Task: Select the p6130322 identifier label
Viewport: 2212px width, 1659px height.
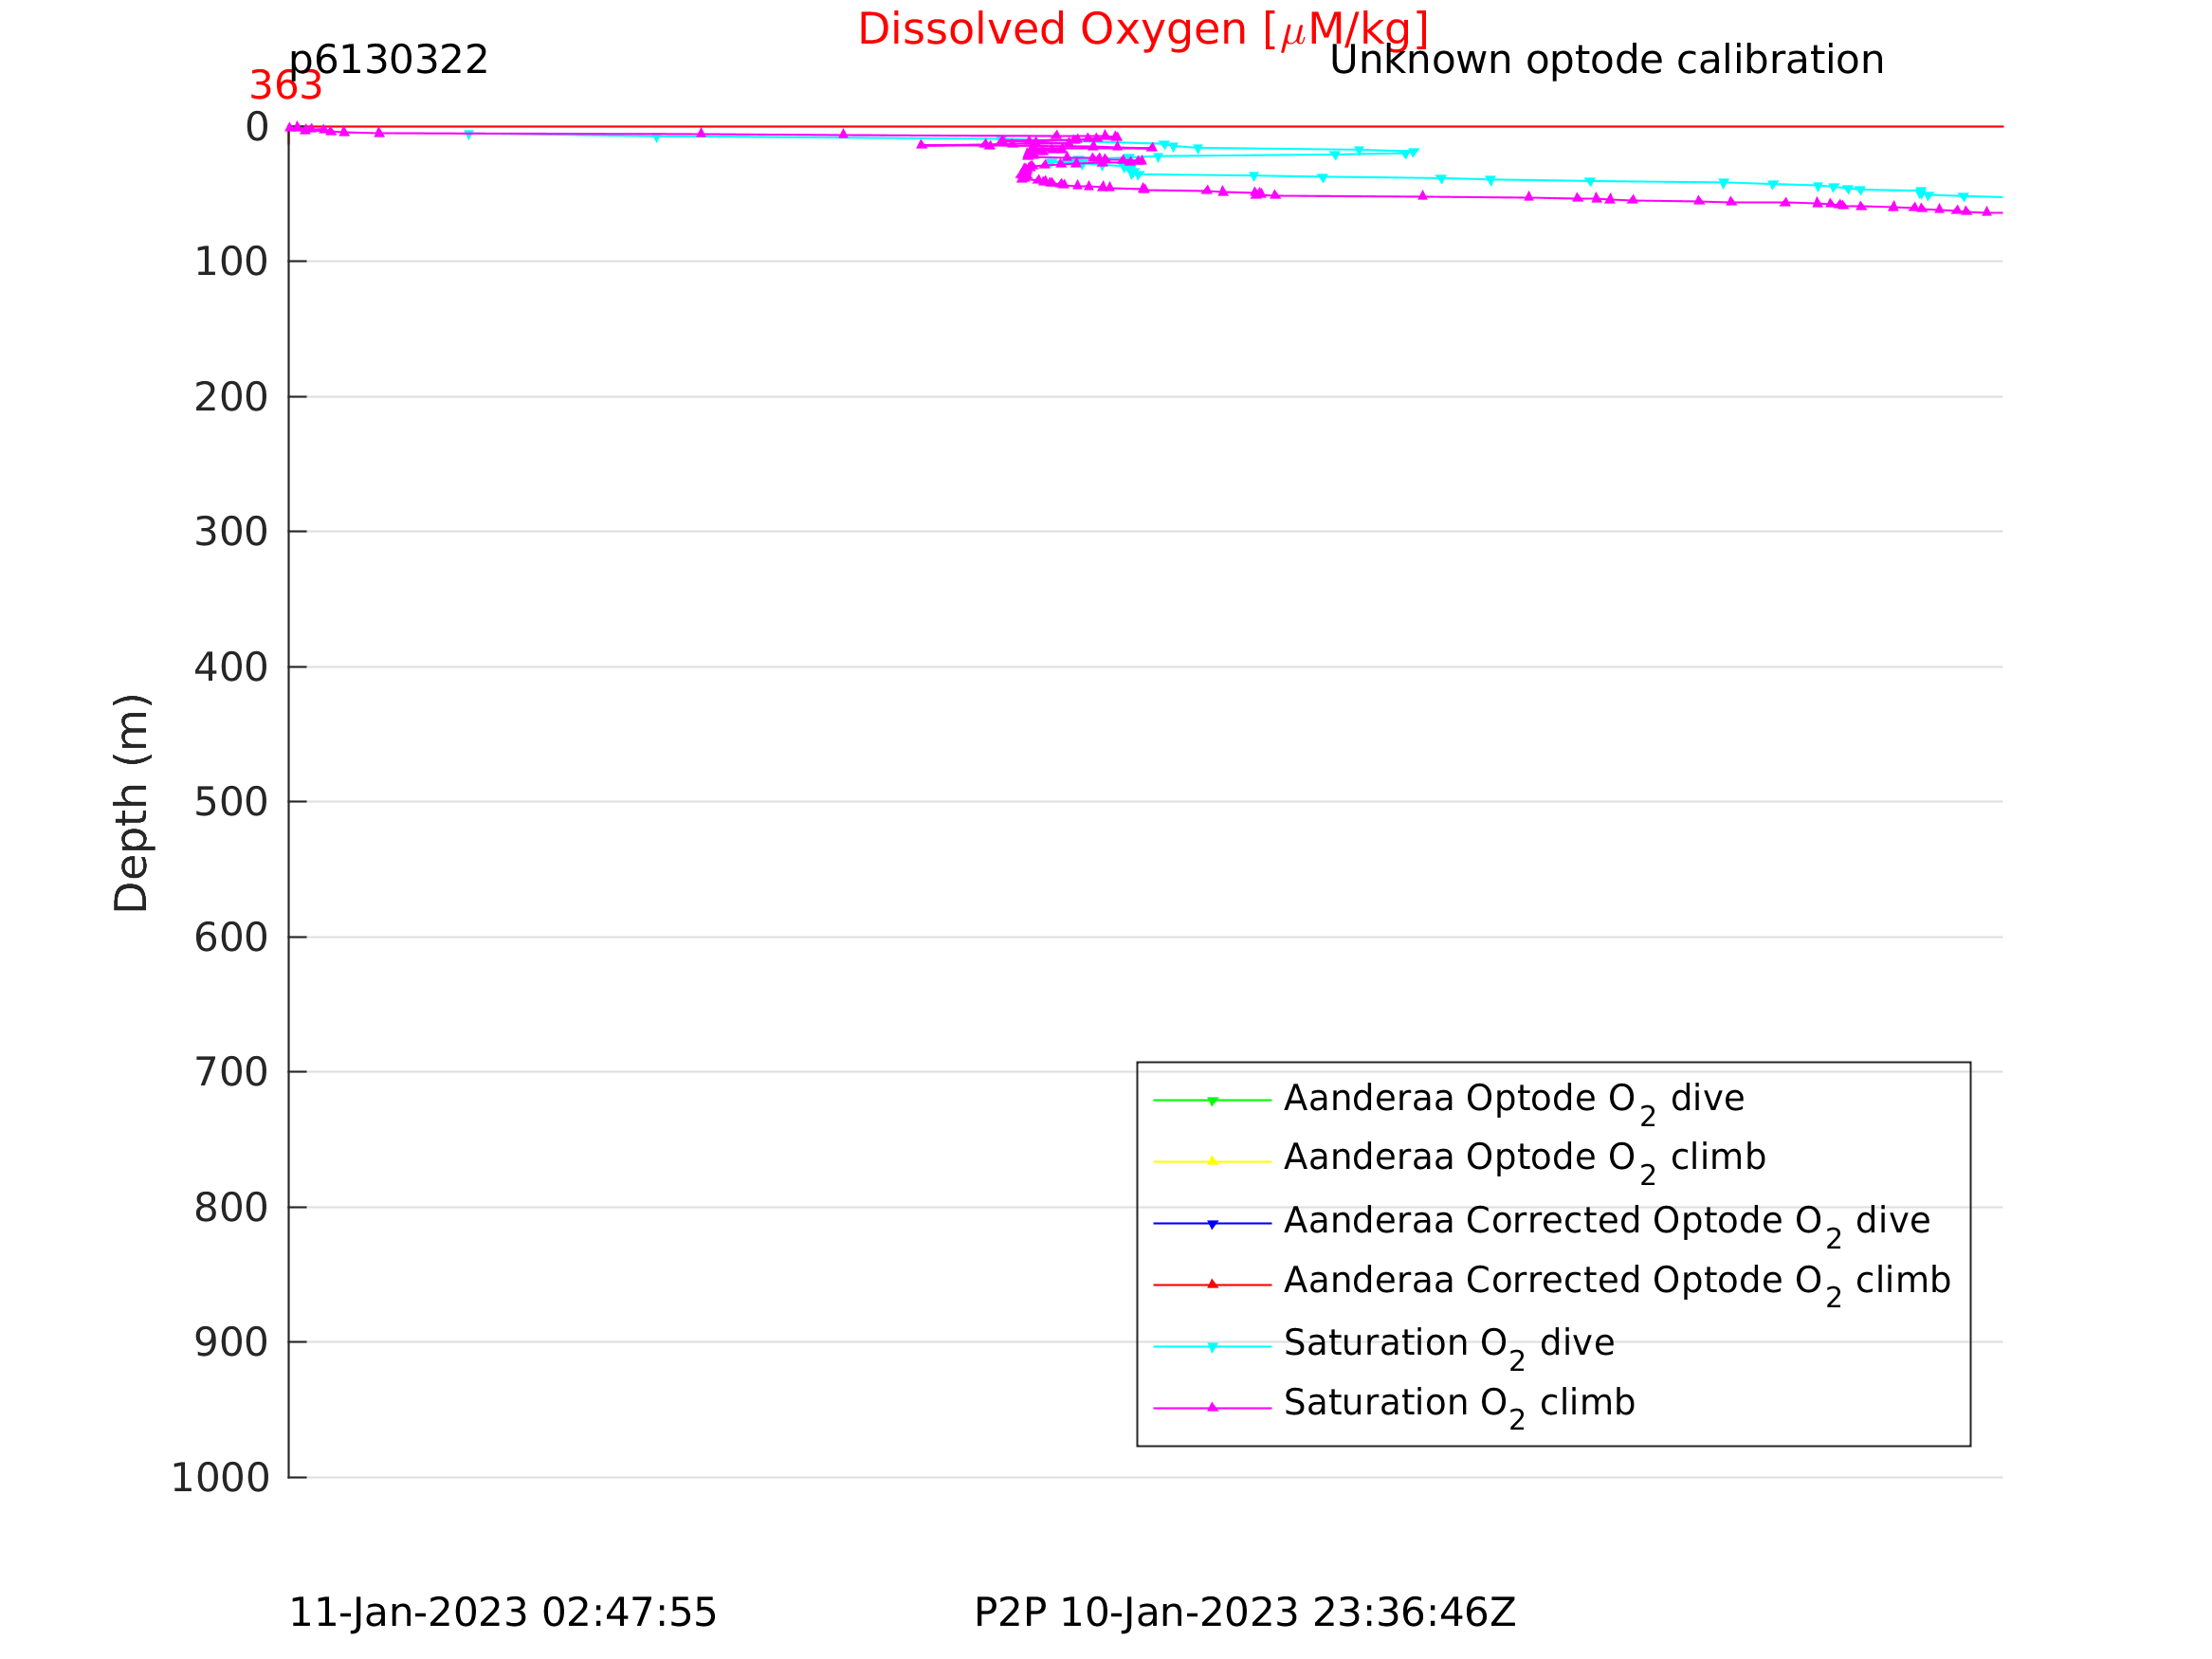Action: [x=388, y=60]
